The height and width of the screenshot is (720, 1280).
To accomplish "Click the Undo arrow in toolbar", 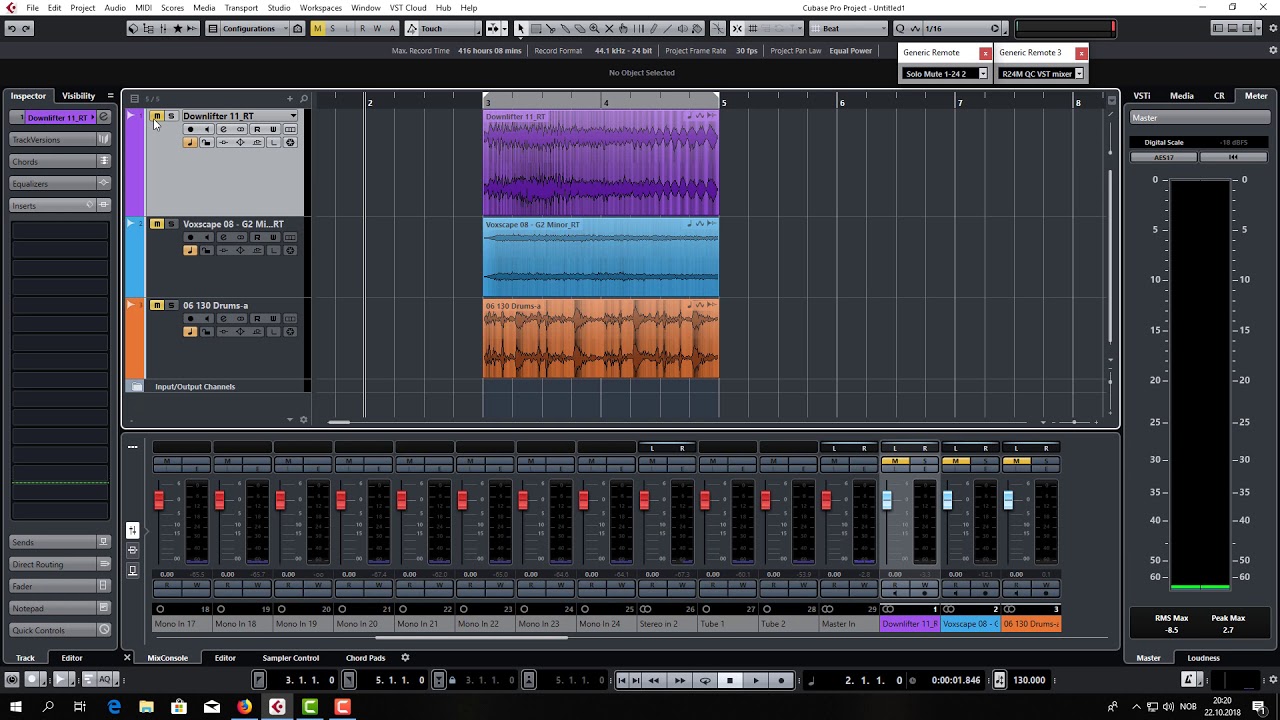I will tap(11, 28).
